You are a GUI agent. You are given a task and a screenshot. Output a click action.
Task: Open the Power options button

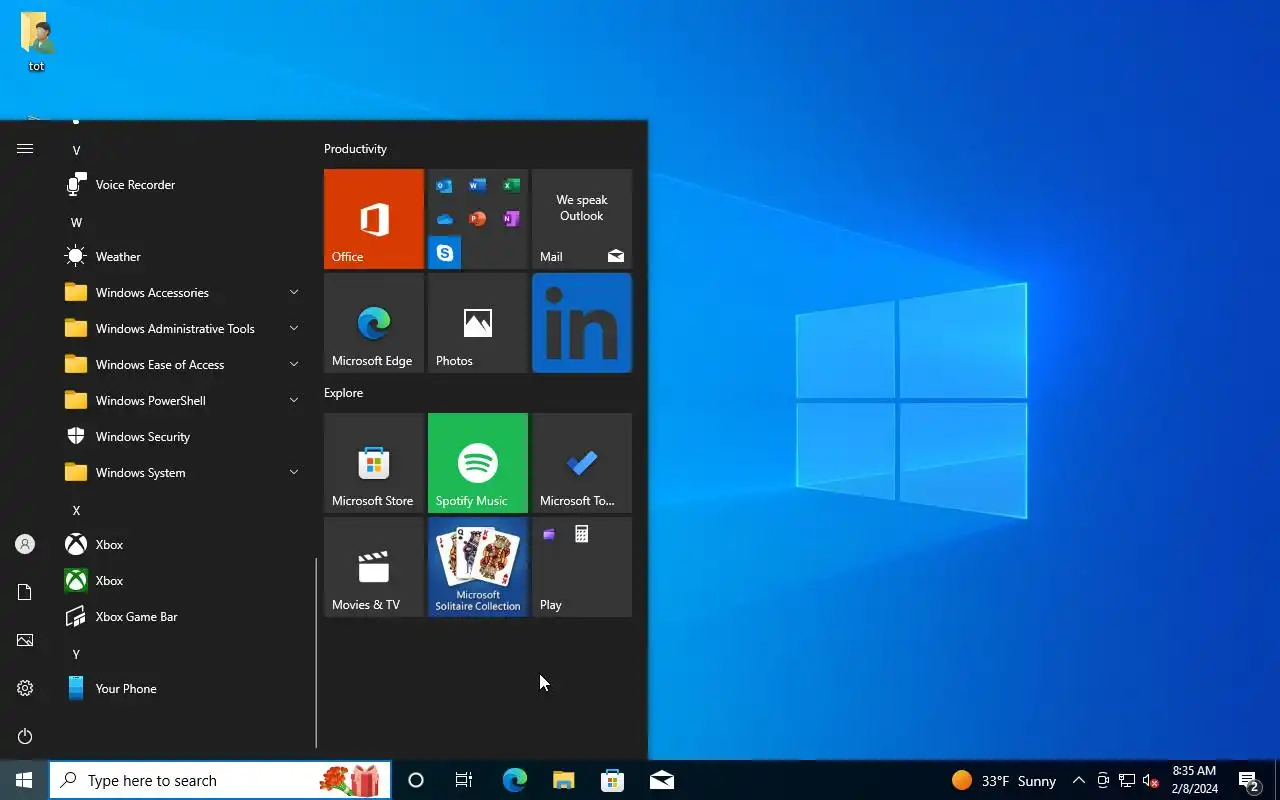25,736
